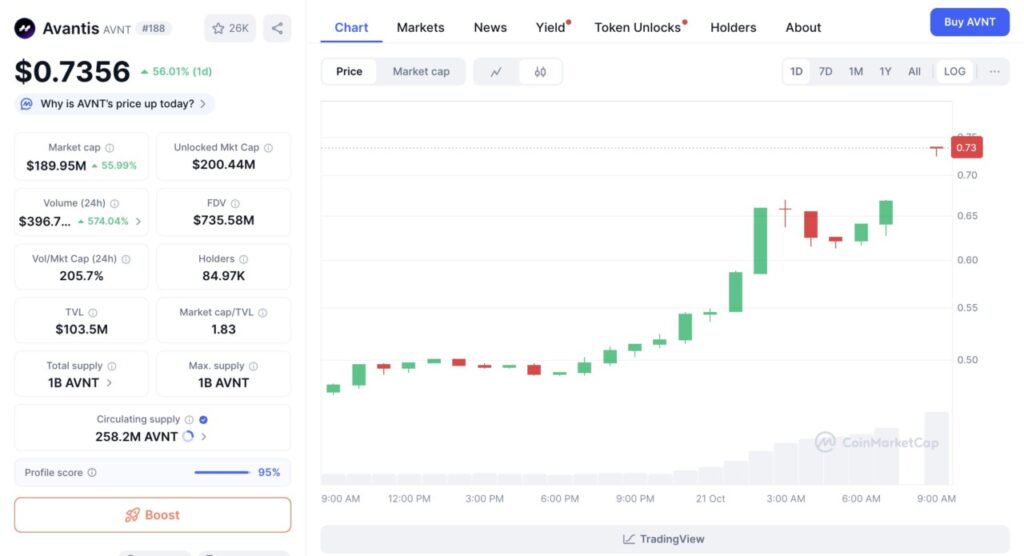Select the Market cap chart toggle

421,72
